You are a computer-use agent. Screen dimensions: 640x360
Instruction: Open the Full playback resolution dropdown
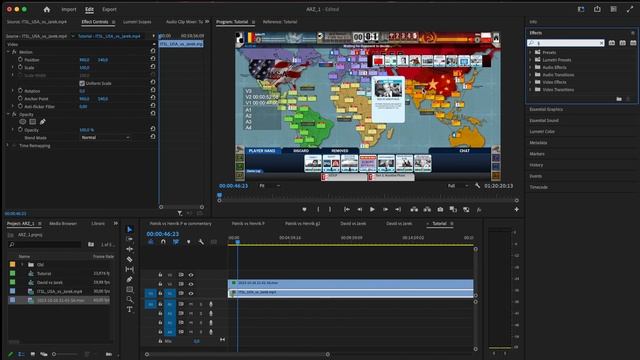pos(458,186)
